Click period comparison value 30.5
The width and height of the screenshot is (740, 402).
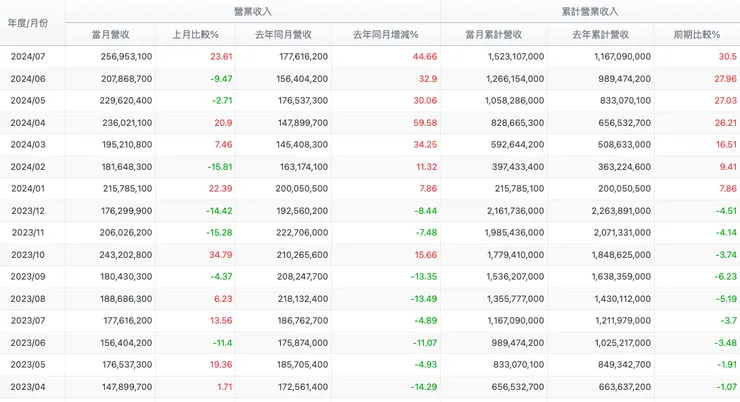coord(728,57)
